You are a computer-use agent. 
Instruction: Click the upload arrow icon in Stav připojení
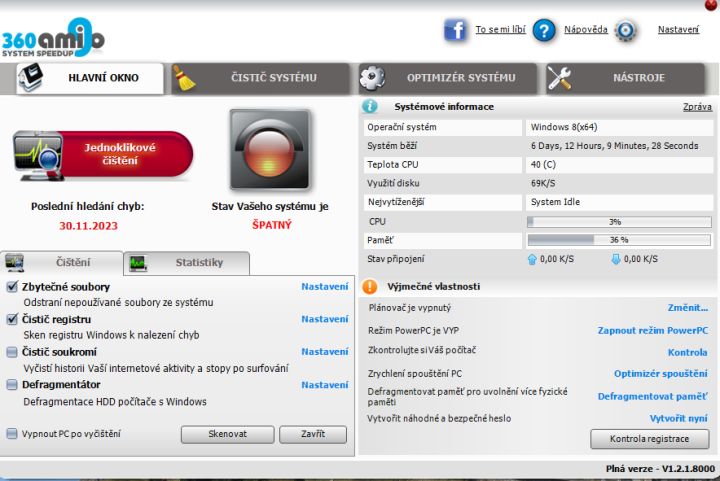(x=532, y=259)
